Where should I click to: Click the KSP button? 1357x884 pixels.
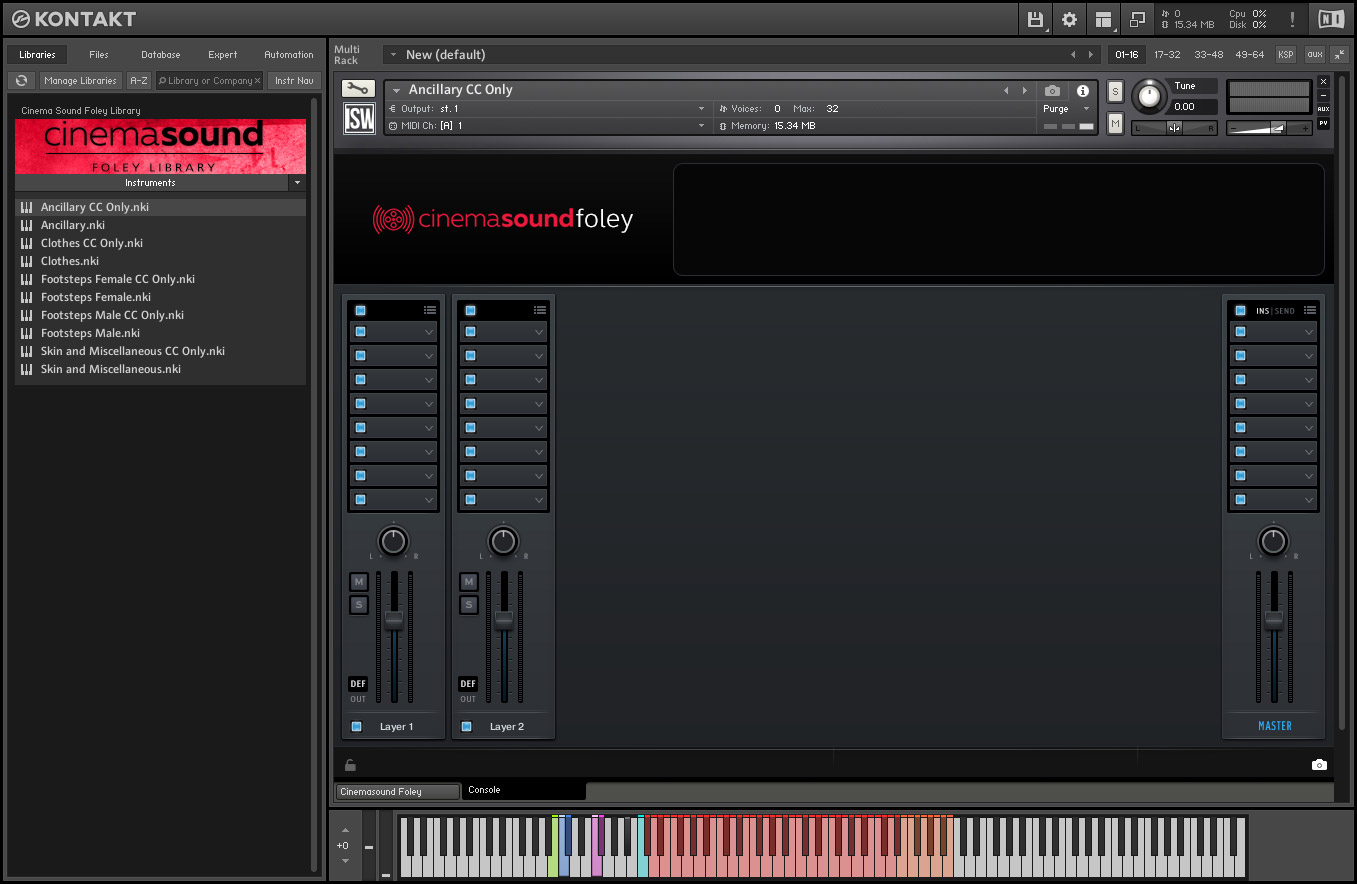tap(1285, 55)
